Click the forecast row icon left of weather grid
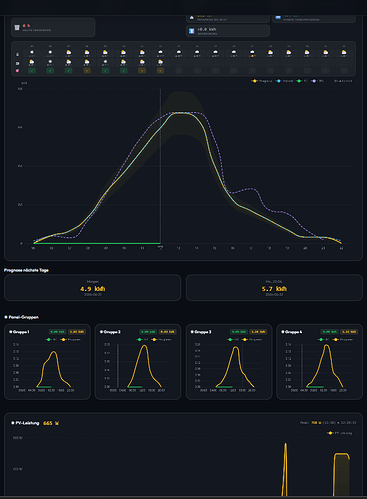367x499 pixels. 17,54
